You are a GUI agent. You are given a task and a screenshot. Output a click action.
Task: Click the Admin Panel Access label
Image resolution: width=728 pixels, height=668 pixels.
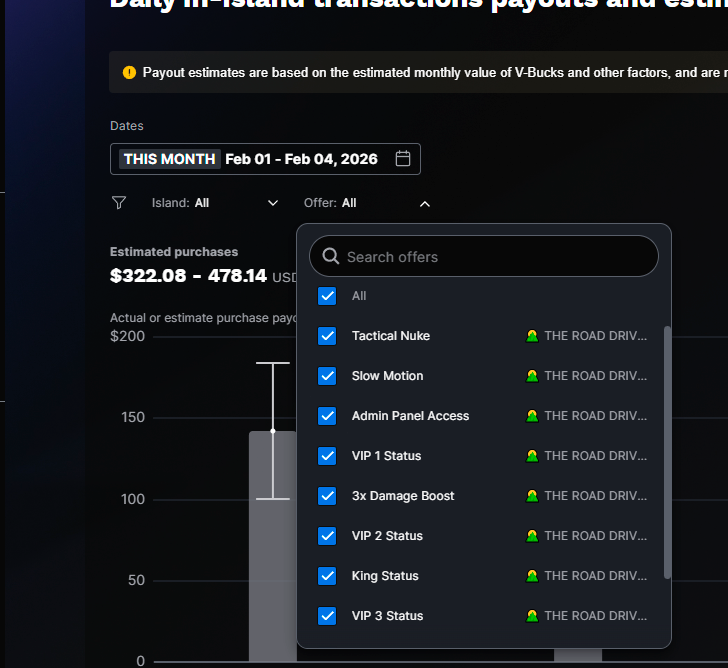410,415
